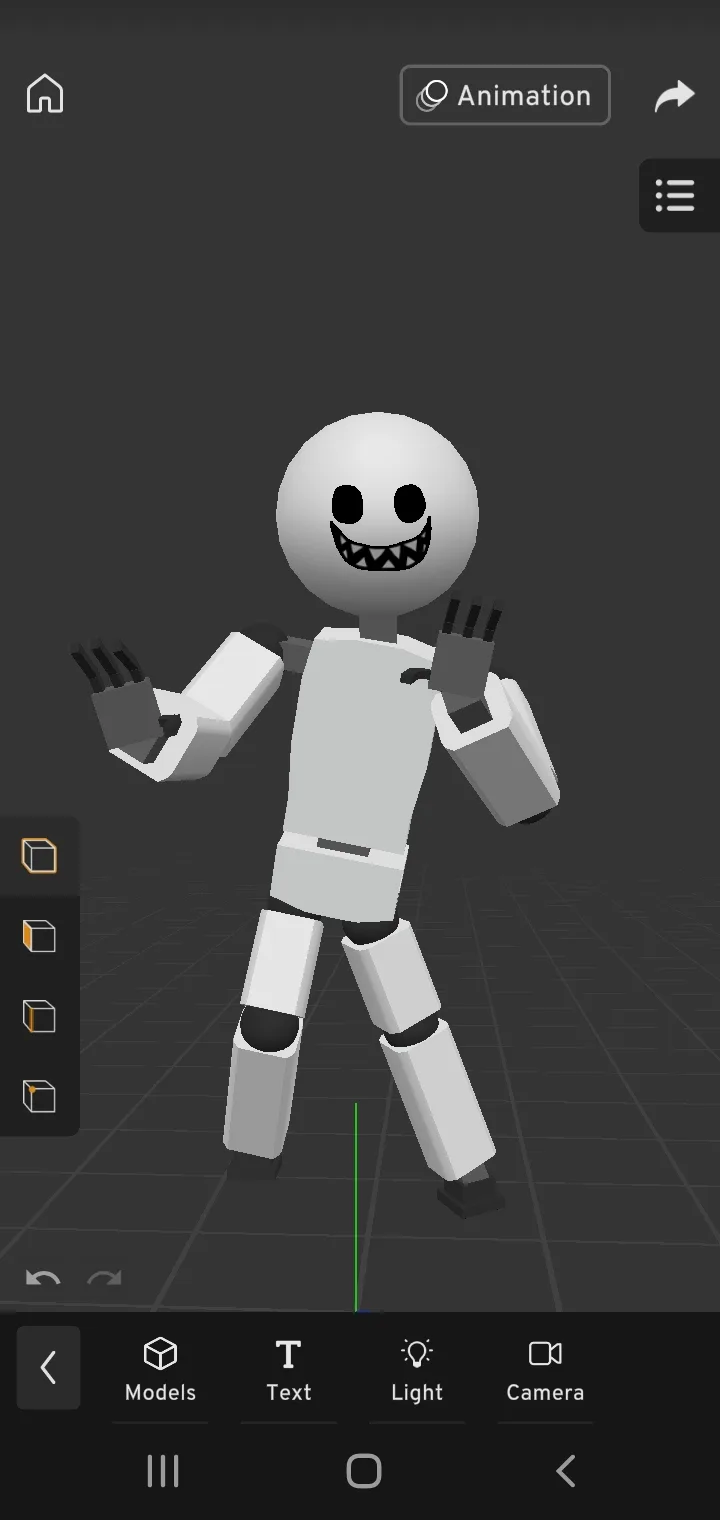This screenshot has width=720, height=1520.
Task: Add a Light to the scene
Action: 417,1370
